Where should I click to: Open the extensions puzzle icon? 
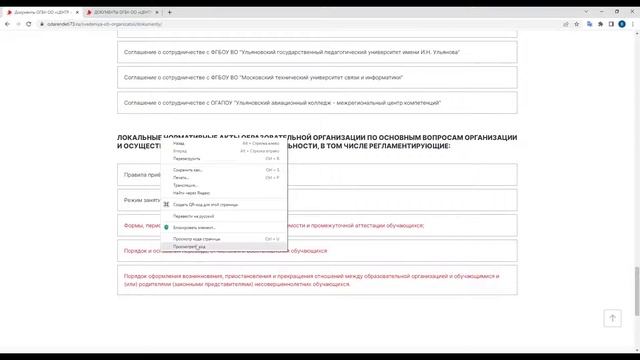(600, 24)
